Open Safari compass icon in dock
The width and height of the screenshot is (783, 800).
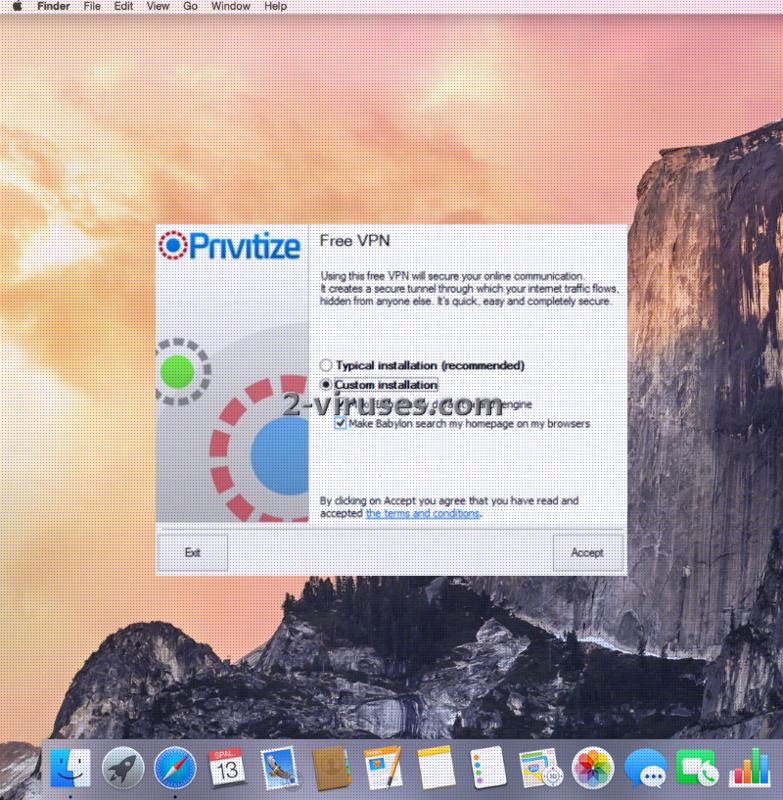click(175, 768)
